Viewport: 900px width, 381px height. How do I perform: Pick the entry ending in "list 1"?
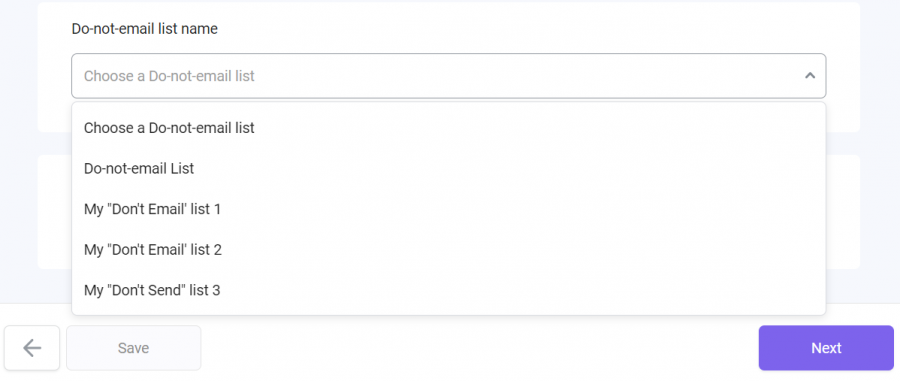coord(448,209)
